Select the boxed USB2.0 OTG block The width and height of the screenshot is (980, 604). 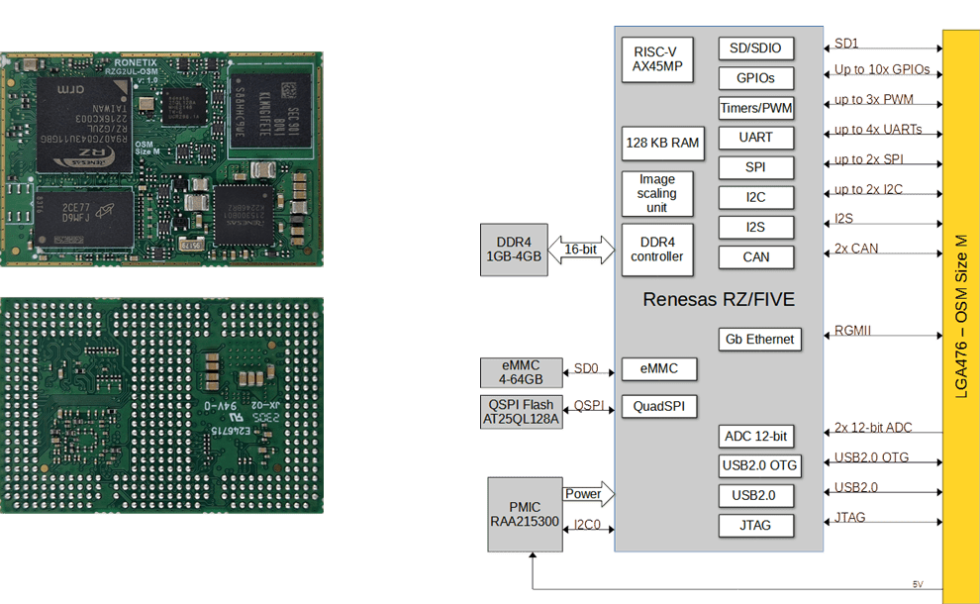click(759, 466)
